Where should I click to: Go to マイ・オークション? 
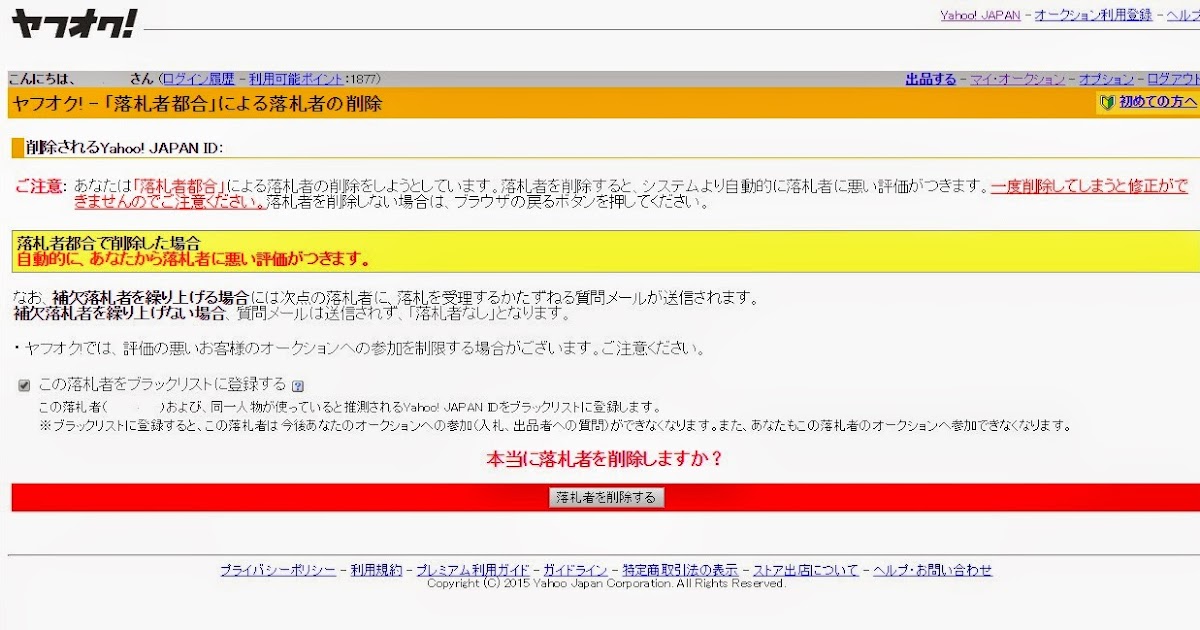[x=1017, y=78]
